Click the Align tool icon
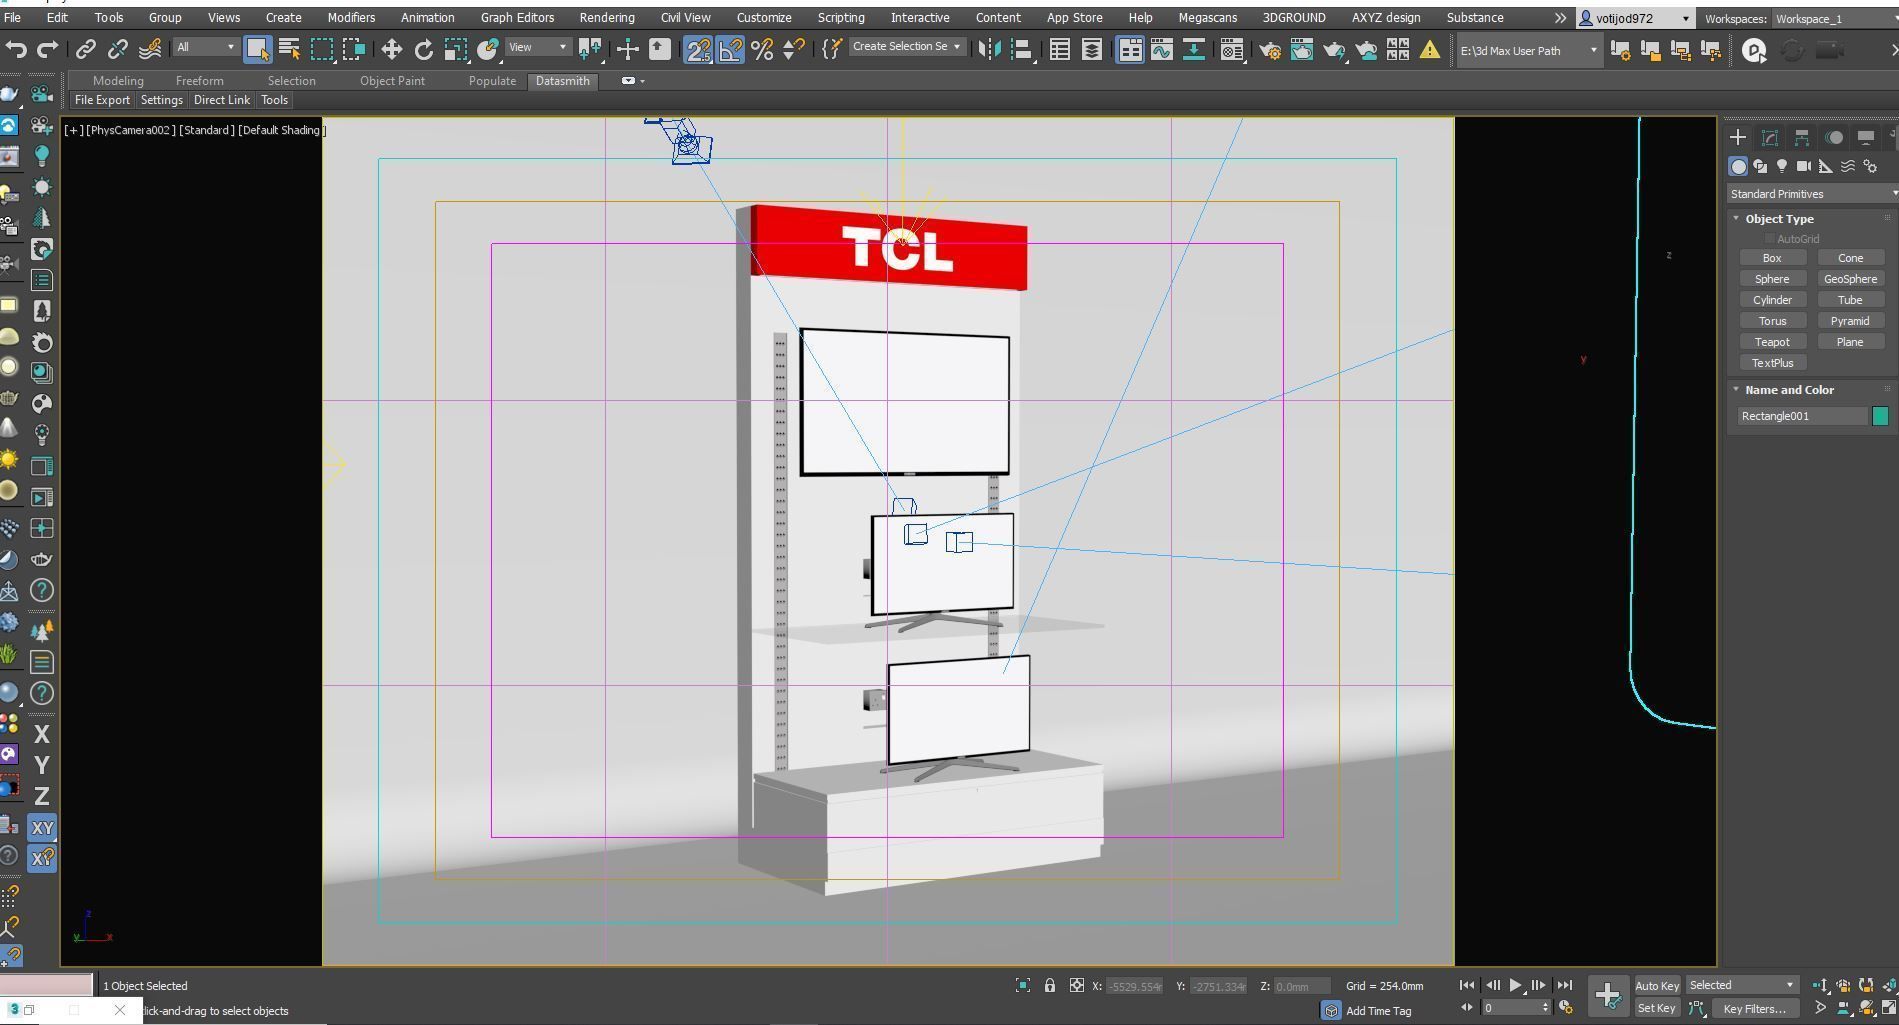This screenshot has height=1025, width=1899. (1021, 49)
